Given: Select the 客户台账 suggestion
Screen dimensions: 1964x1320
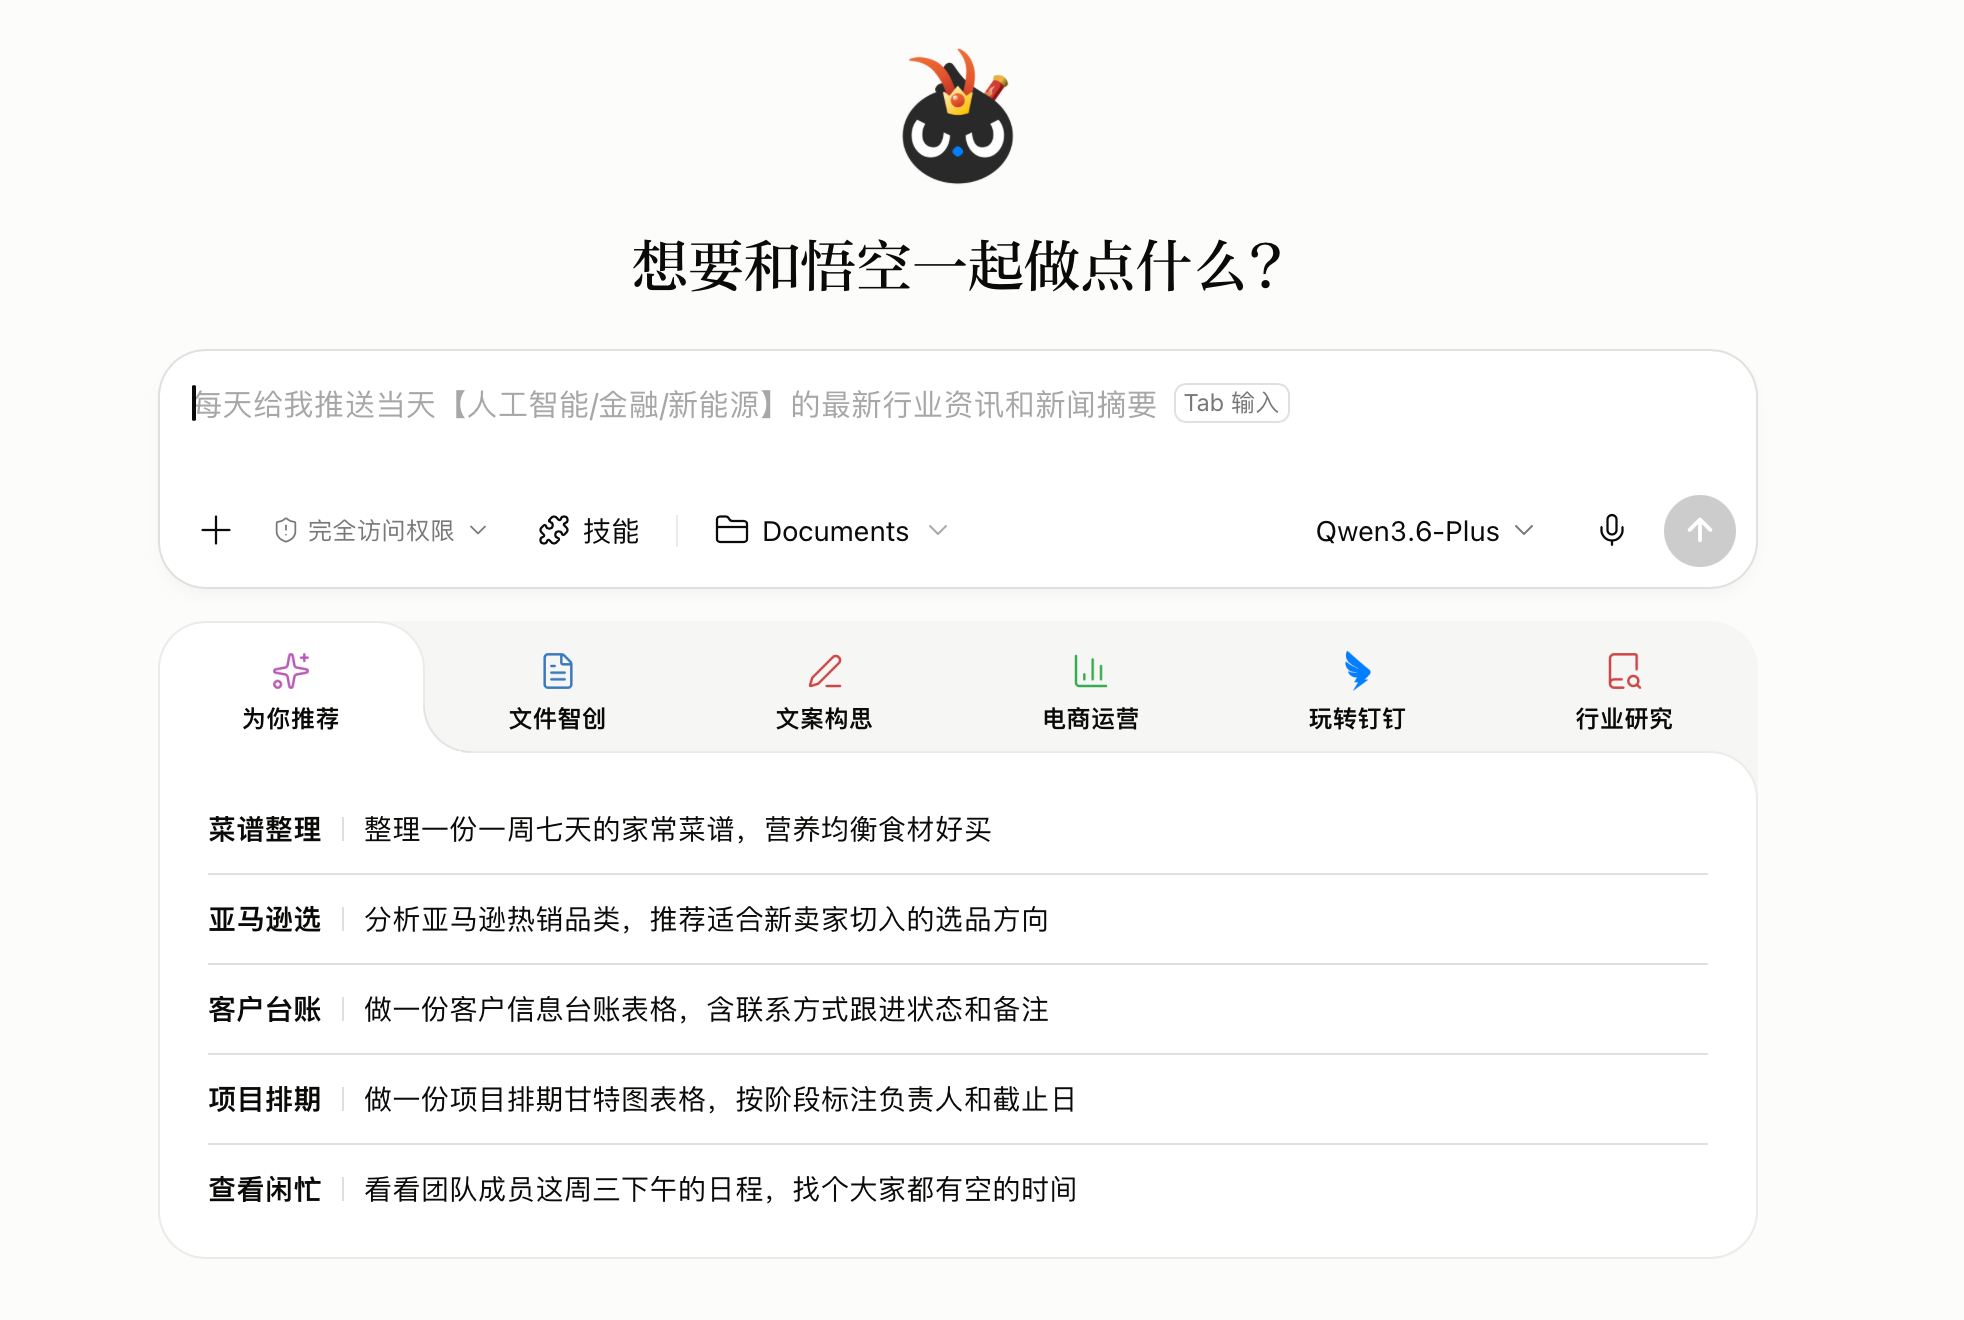Looking at the screenshot, I should [x=628, y=1009].
